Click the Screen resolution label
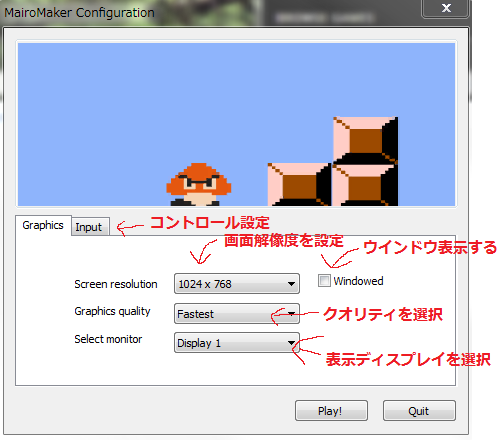 (116, 284)
